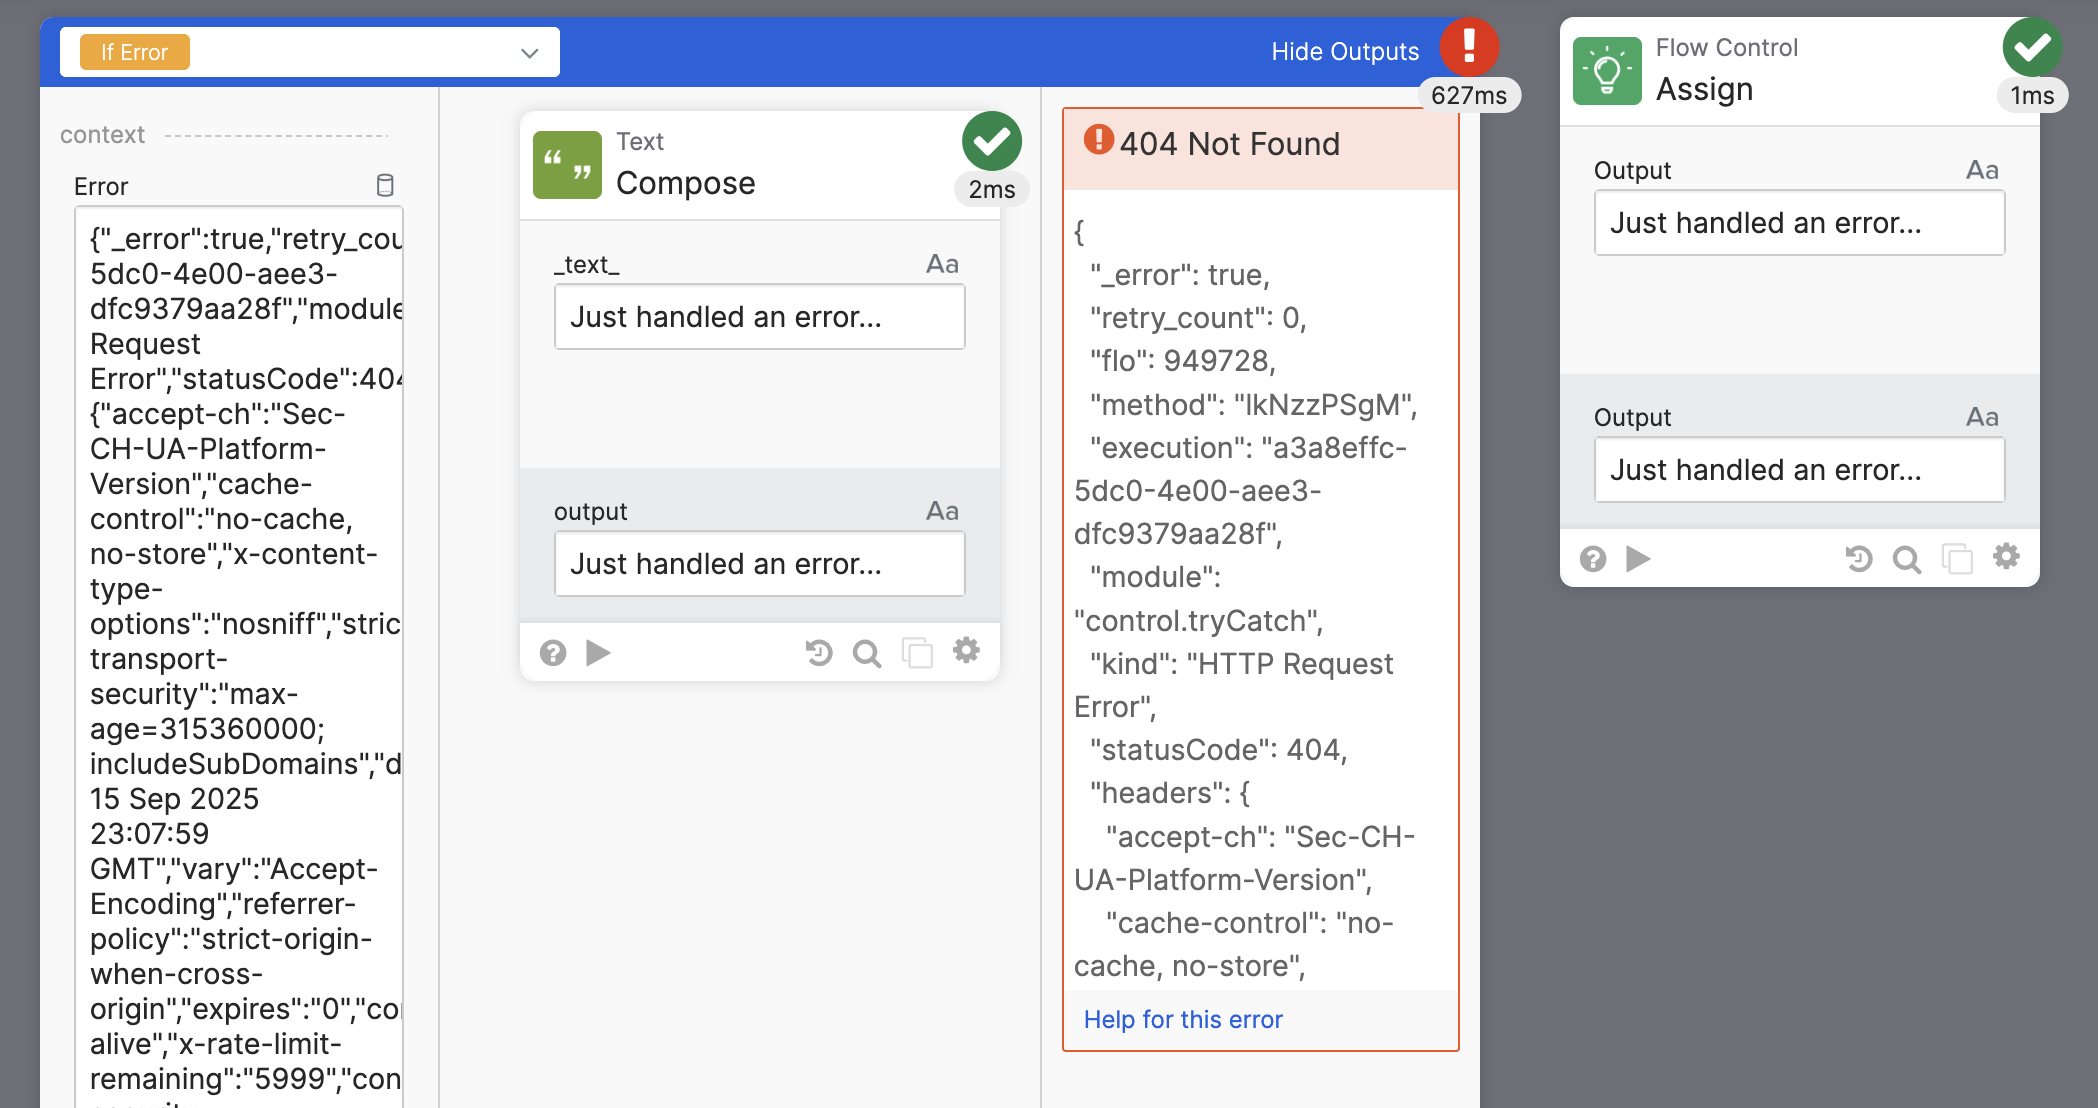Image resolution: width=2098 pixels, height=1108 pixels.
Task: Click the search icon on Assign card
Action: tap(1907, 559)
